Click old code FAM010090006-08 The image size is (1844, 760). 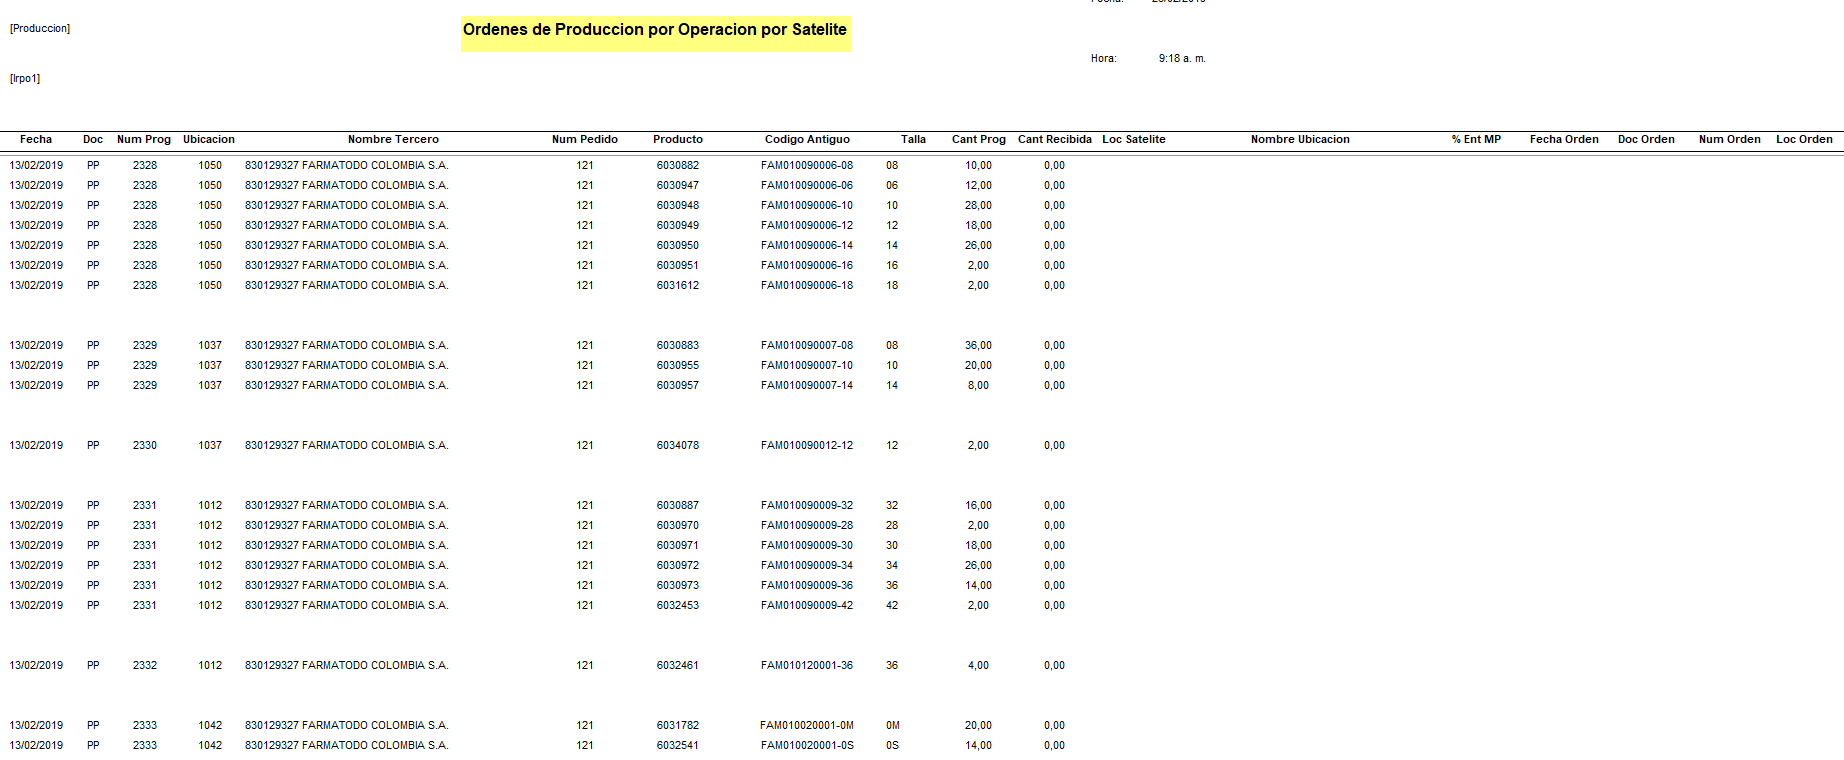click(x=807, y=165)
